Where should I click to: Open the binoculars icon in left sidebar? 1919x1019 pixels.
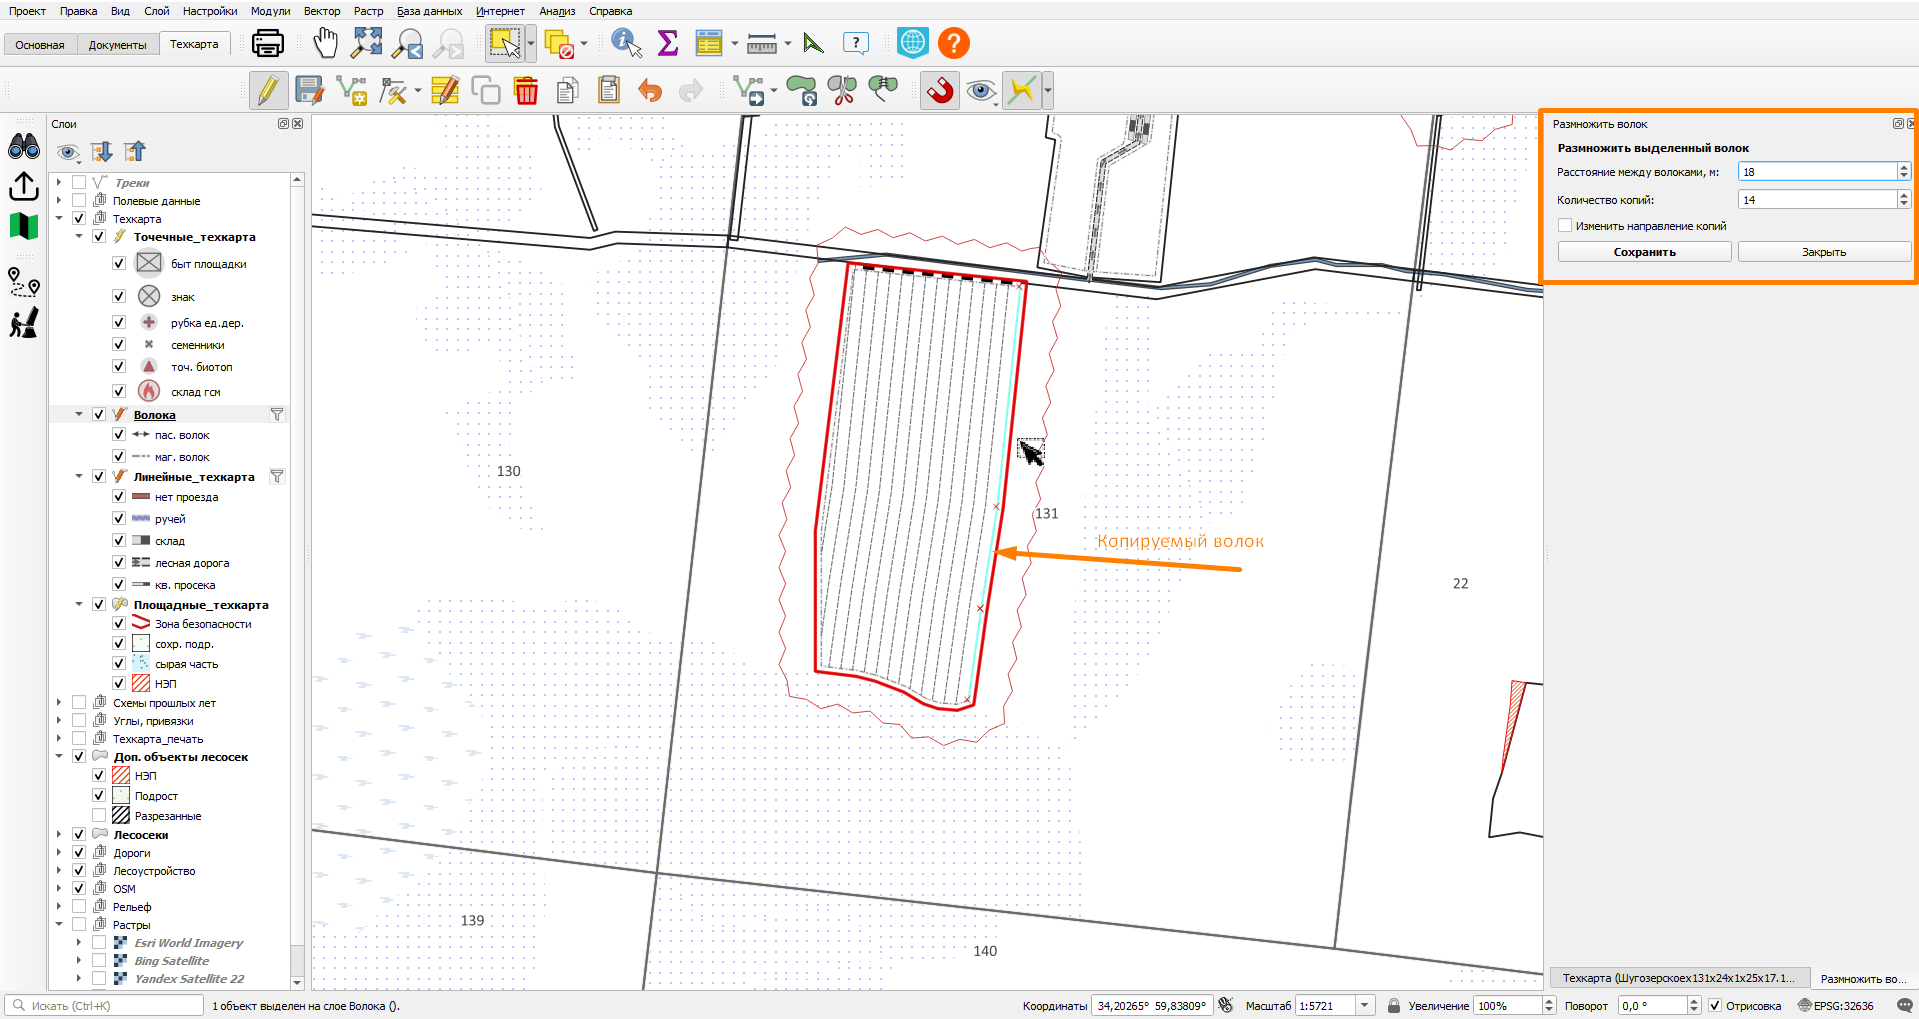point(23,147)
